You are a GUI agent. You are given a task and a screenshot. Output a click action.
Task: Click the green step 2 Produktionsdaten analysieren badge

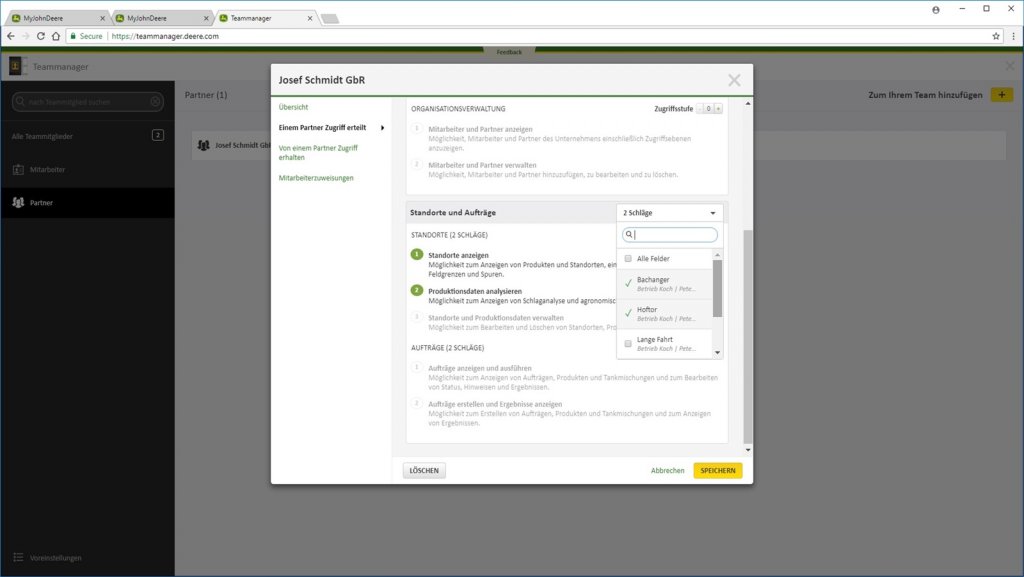417,290
